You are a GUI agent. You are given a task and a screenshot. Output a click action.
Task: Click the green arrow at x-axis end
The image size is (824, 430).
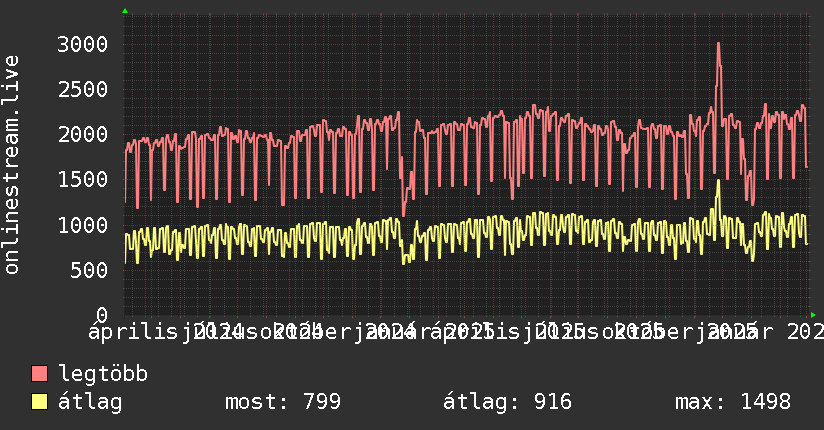(x=813, y=315)
